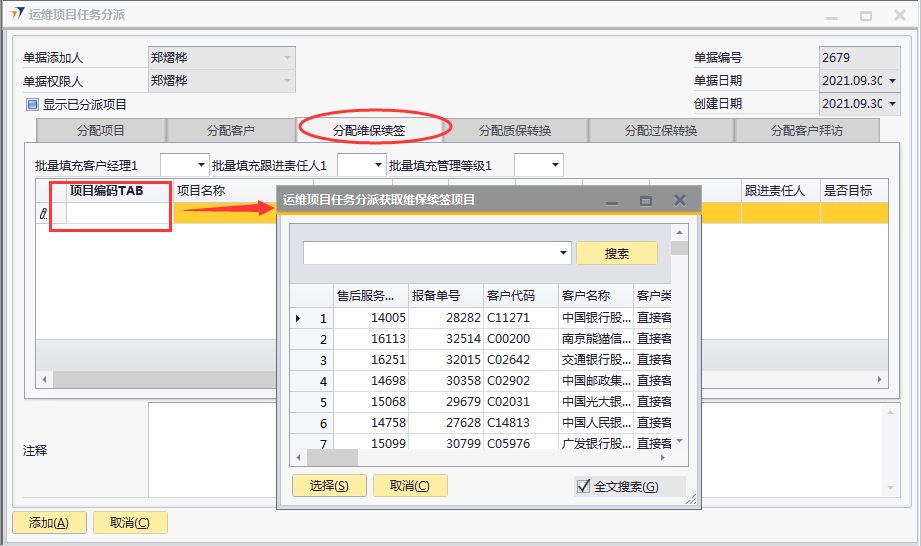Open the 单据日期 date dropdown
This screenshot has height=546, width=921.
click(891, 81)
